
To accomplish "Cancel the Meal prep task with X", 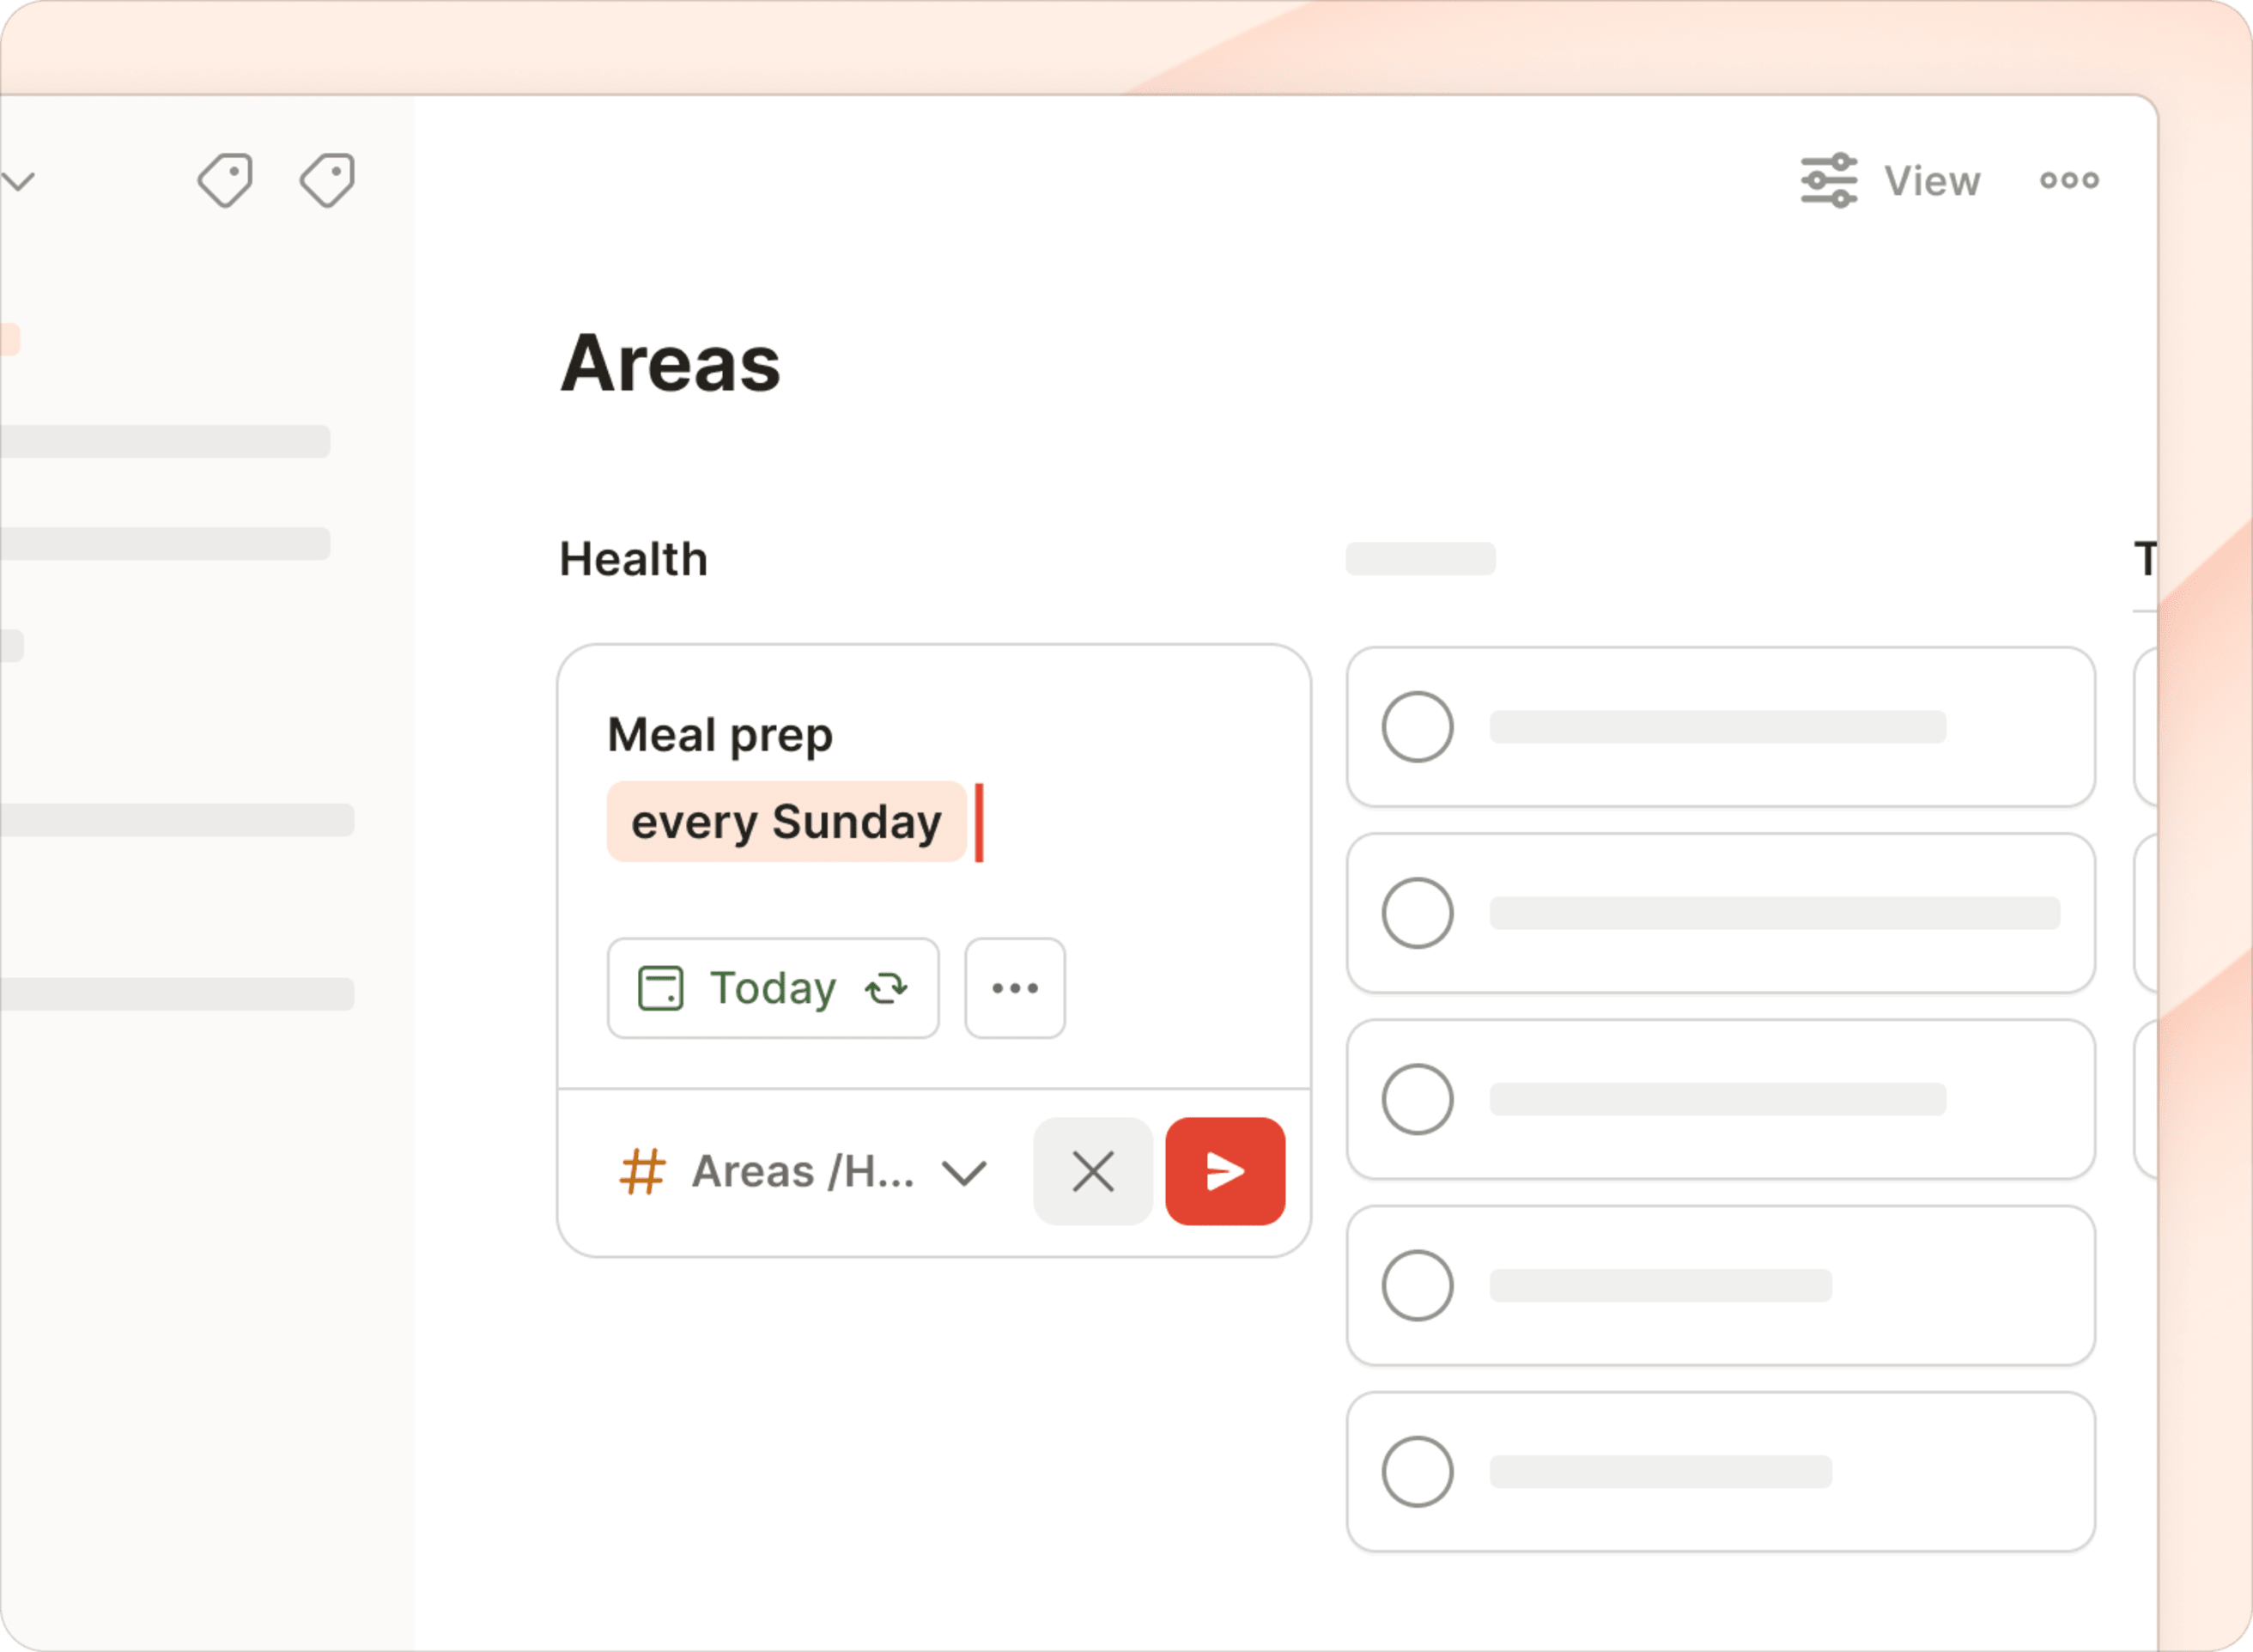I will tap(1093, 1172).
